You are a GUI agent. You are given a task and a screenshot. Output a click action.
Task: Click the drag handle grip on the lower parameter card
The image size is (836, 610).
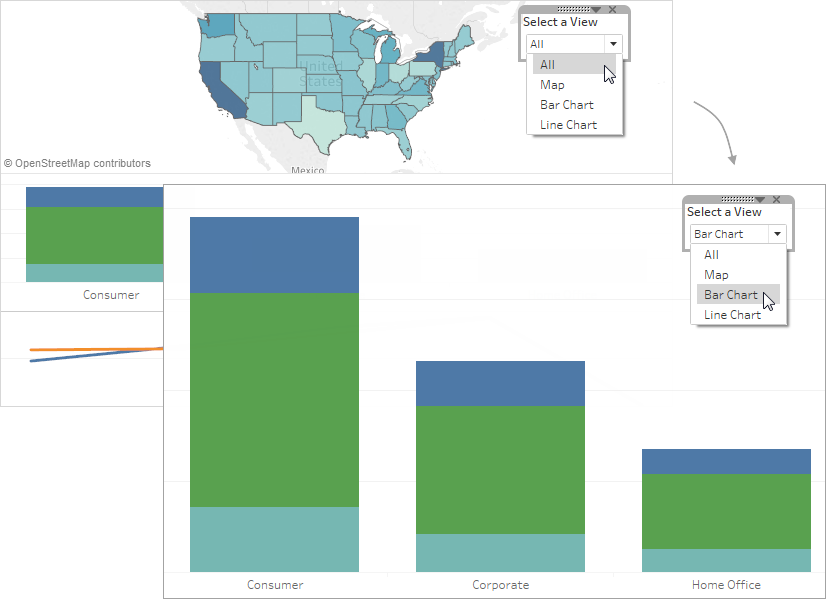click(737, 199)
